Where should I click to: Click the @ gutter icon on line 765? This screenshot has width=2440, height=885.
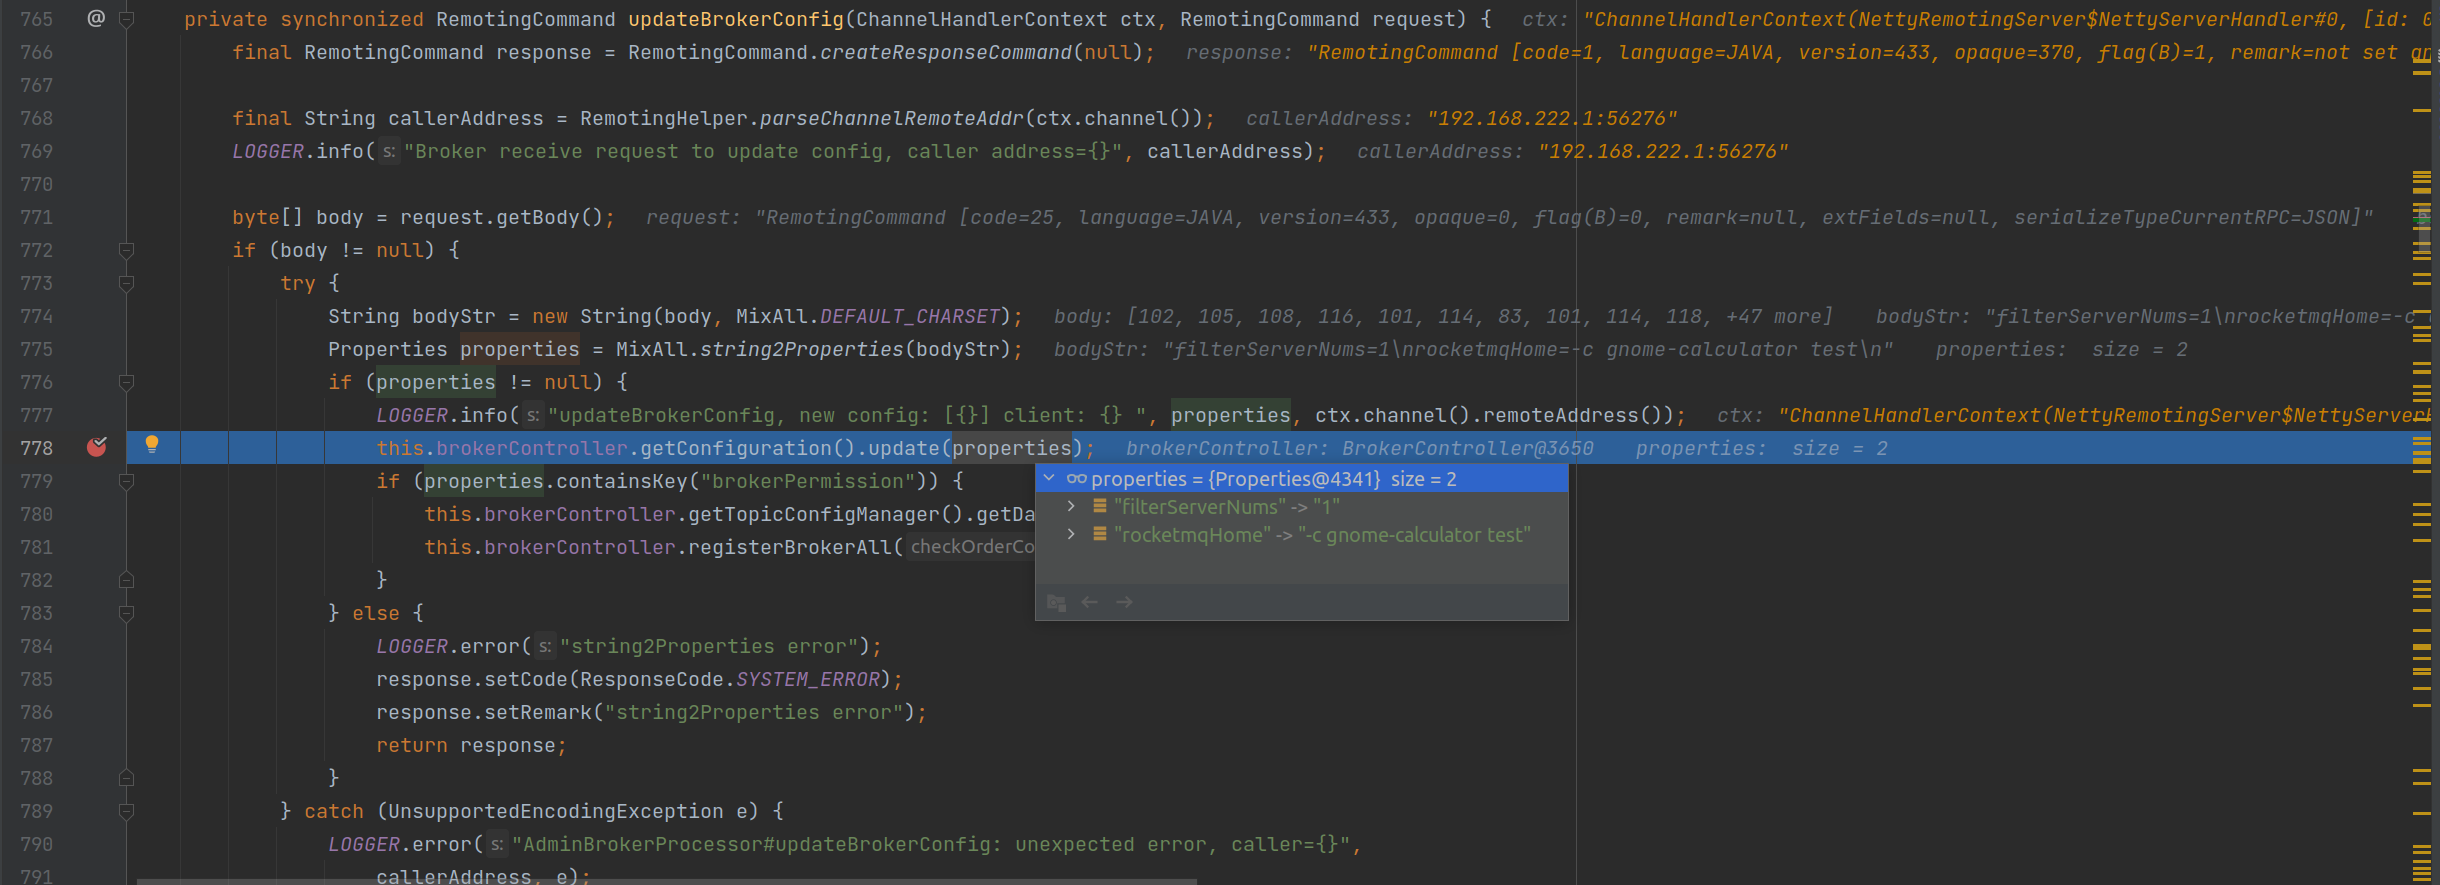click(96, 18)
